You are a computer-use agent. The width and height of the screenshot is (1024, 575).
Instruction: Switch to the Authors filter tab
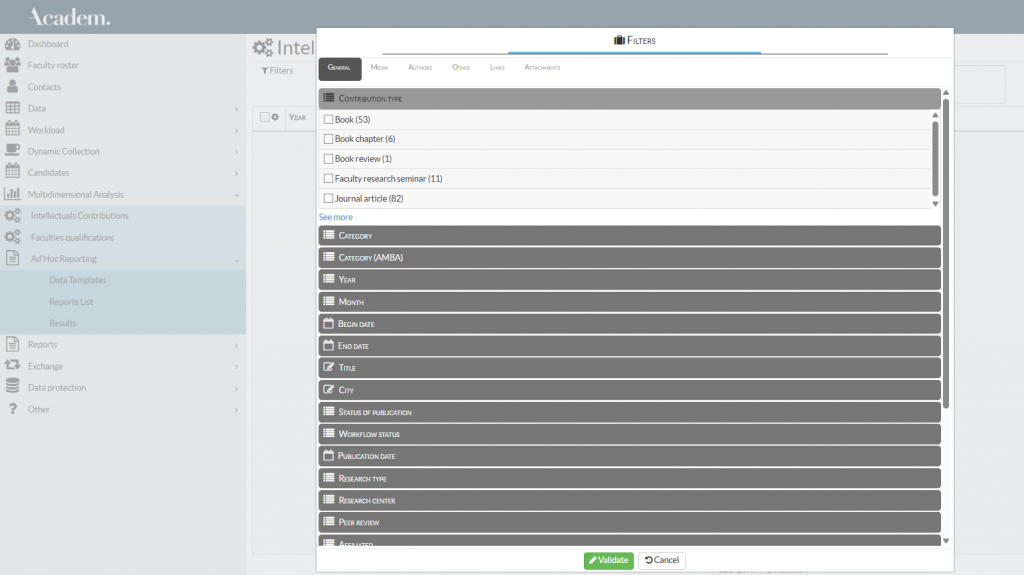coord(420,68)
